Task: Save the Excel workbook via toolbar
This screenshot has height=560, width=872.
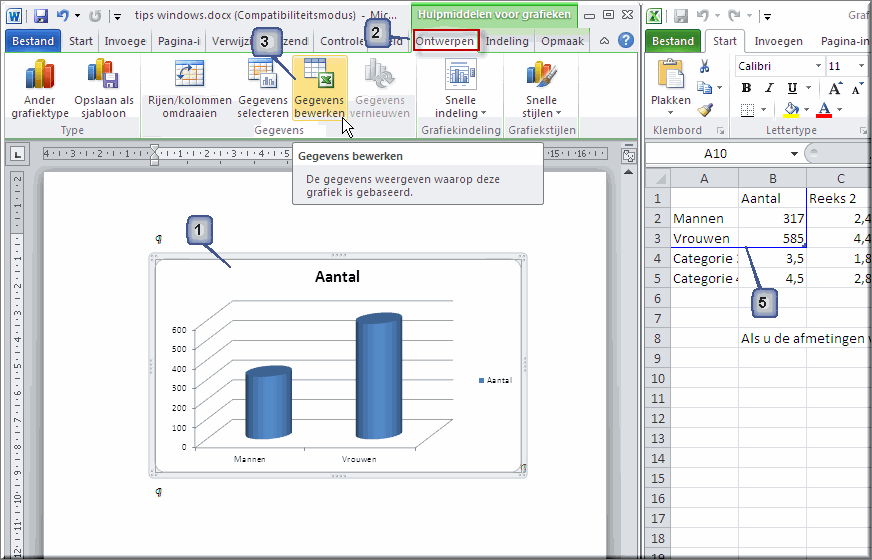Action: pyautogui.click(x=681, y=16)
